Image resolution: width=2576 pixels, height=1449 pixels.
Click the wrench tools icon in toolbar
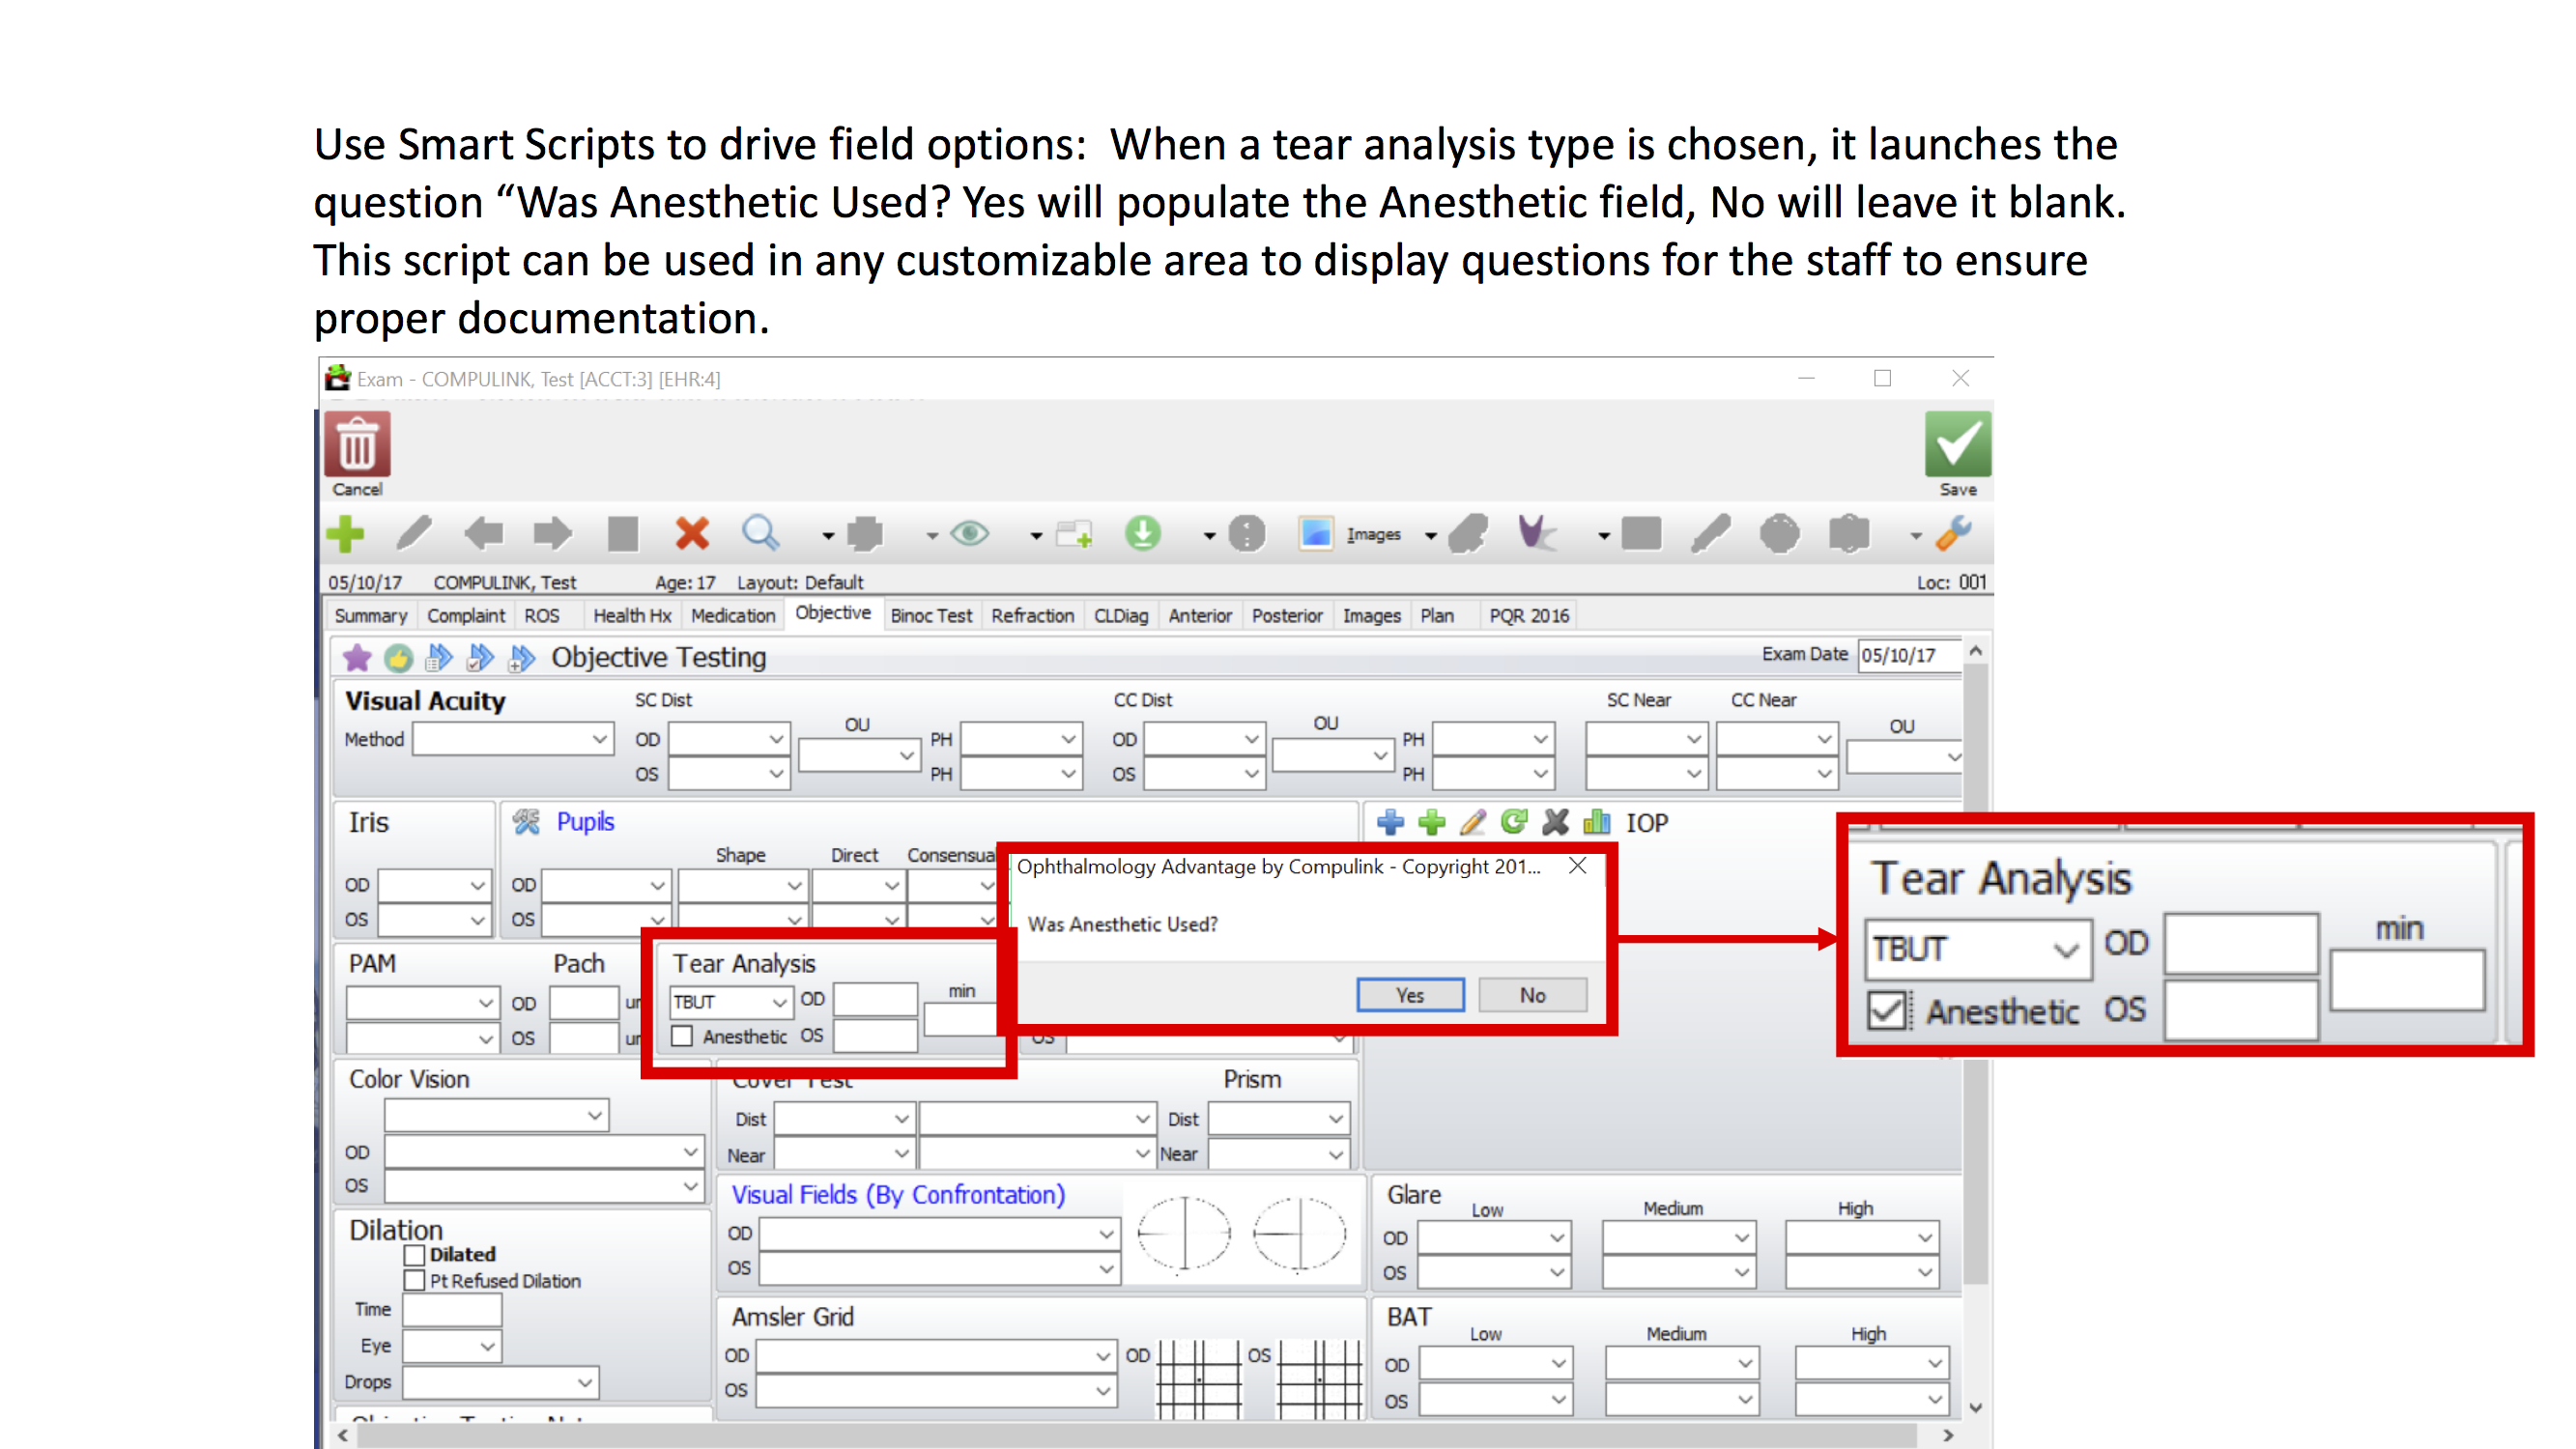pyautogui.click(x=1953, y=534)
